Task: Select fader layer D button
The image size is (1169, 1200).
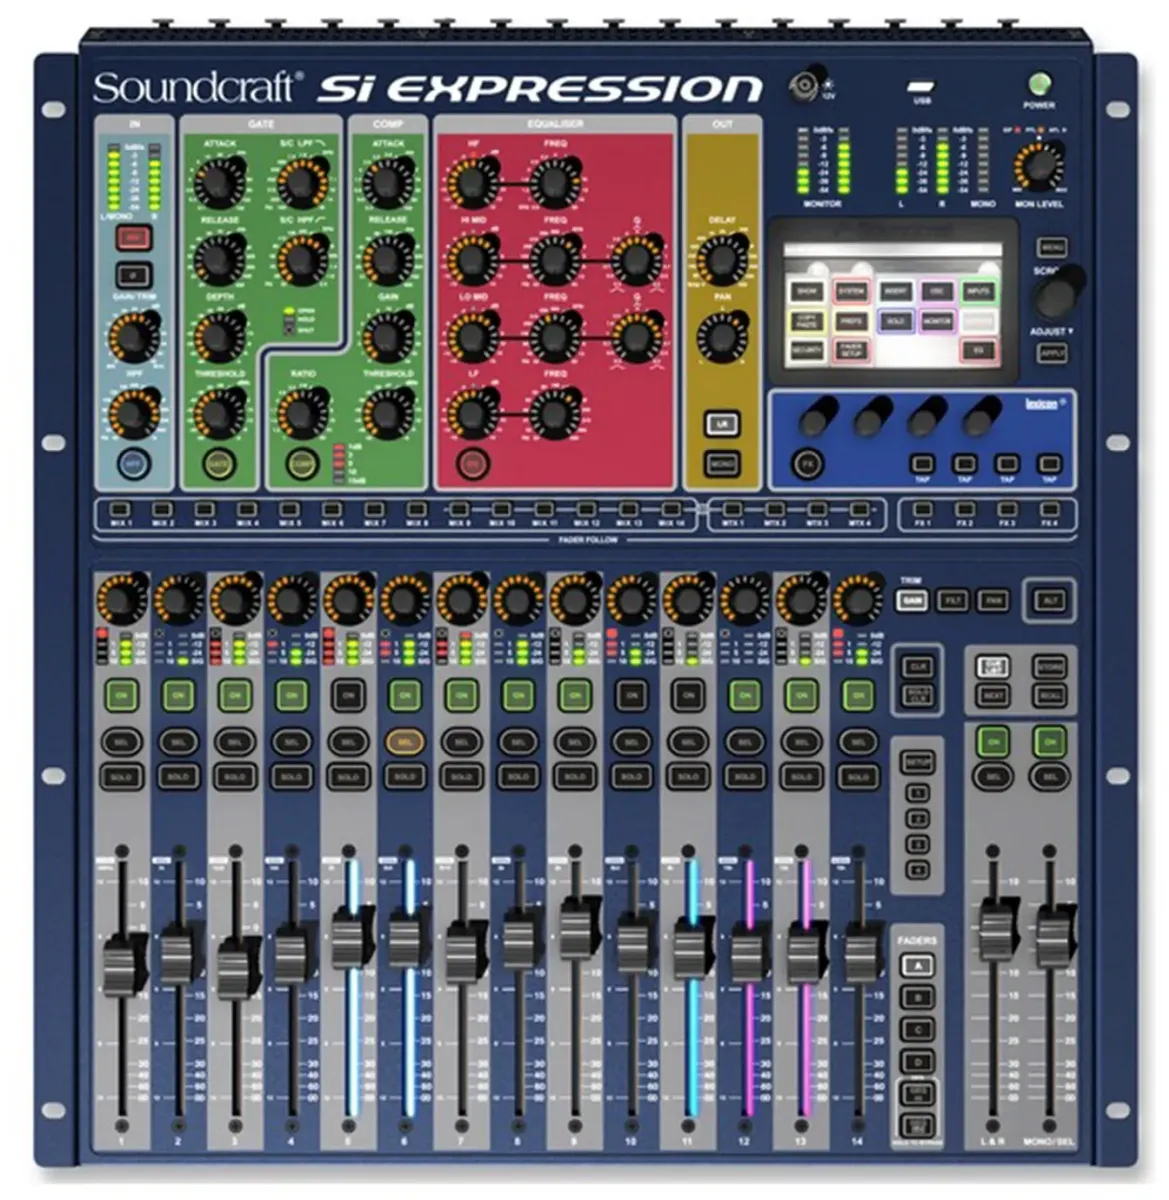Action: (x=916, y=1062)
